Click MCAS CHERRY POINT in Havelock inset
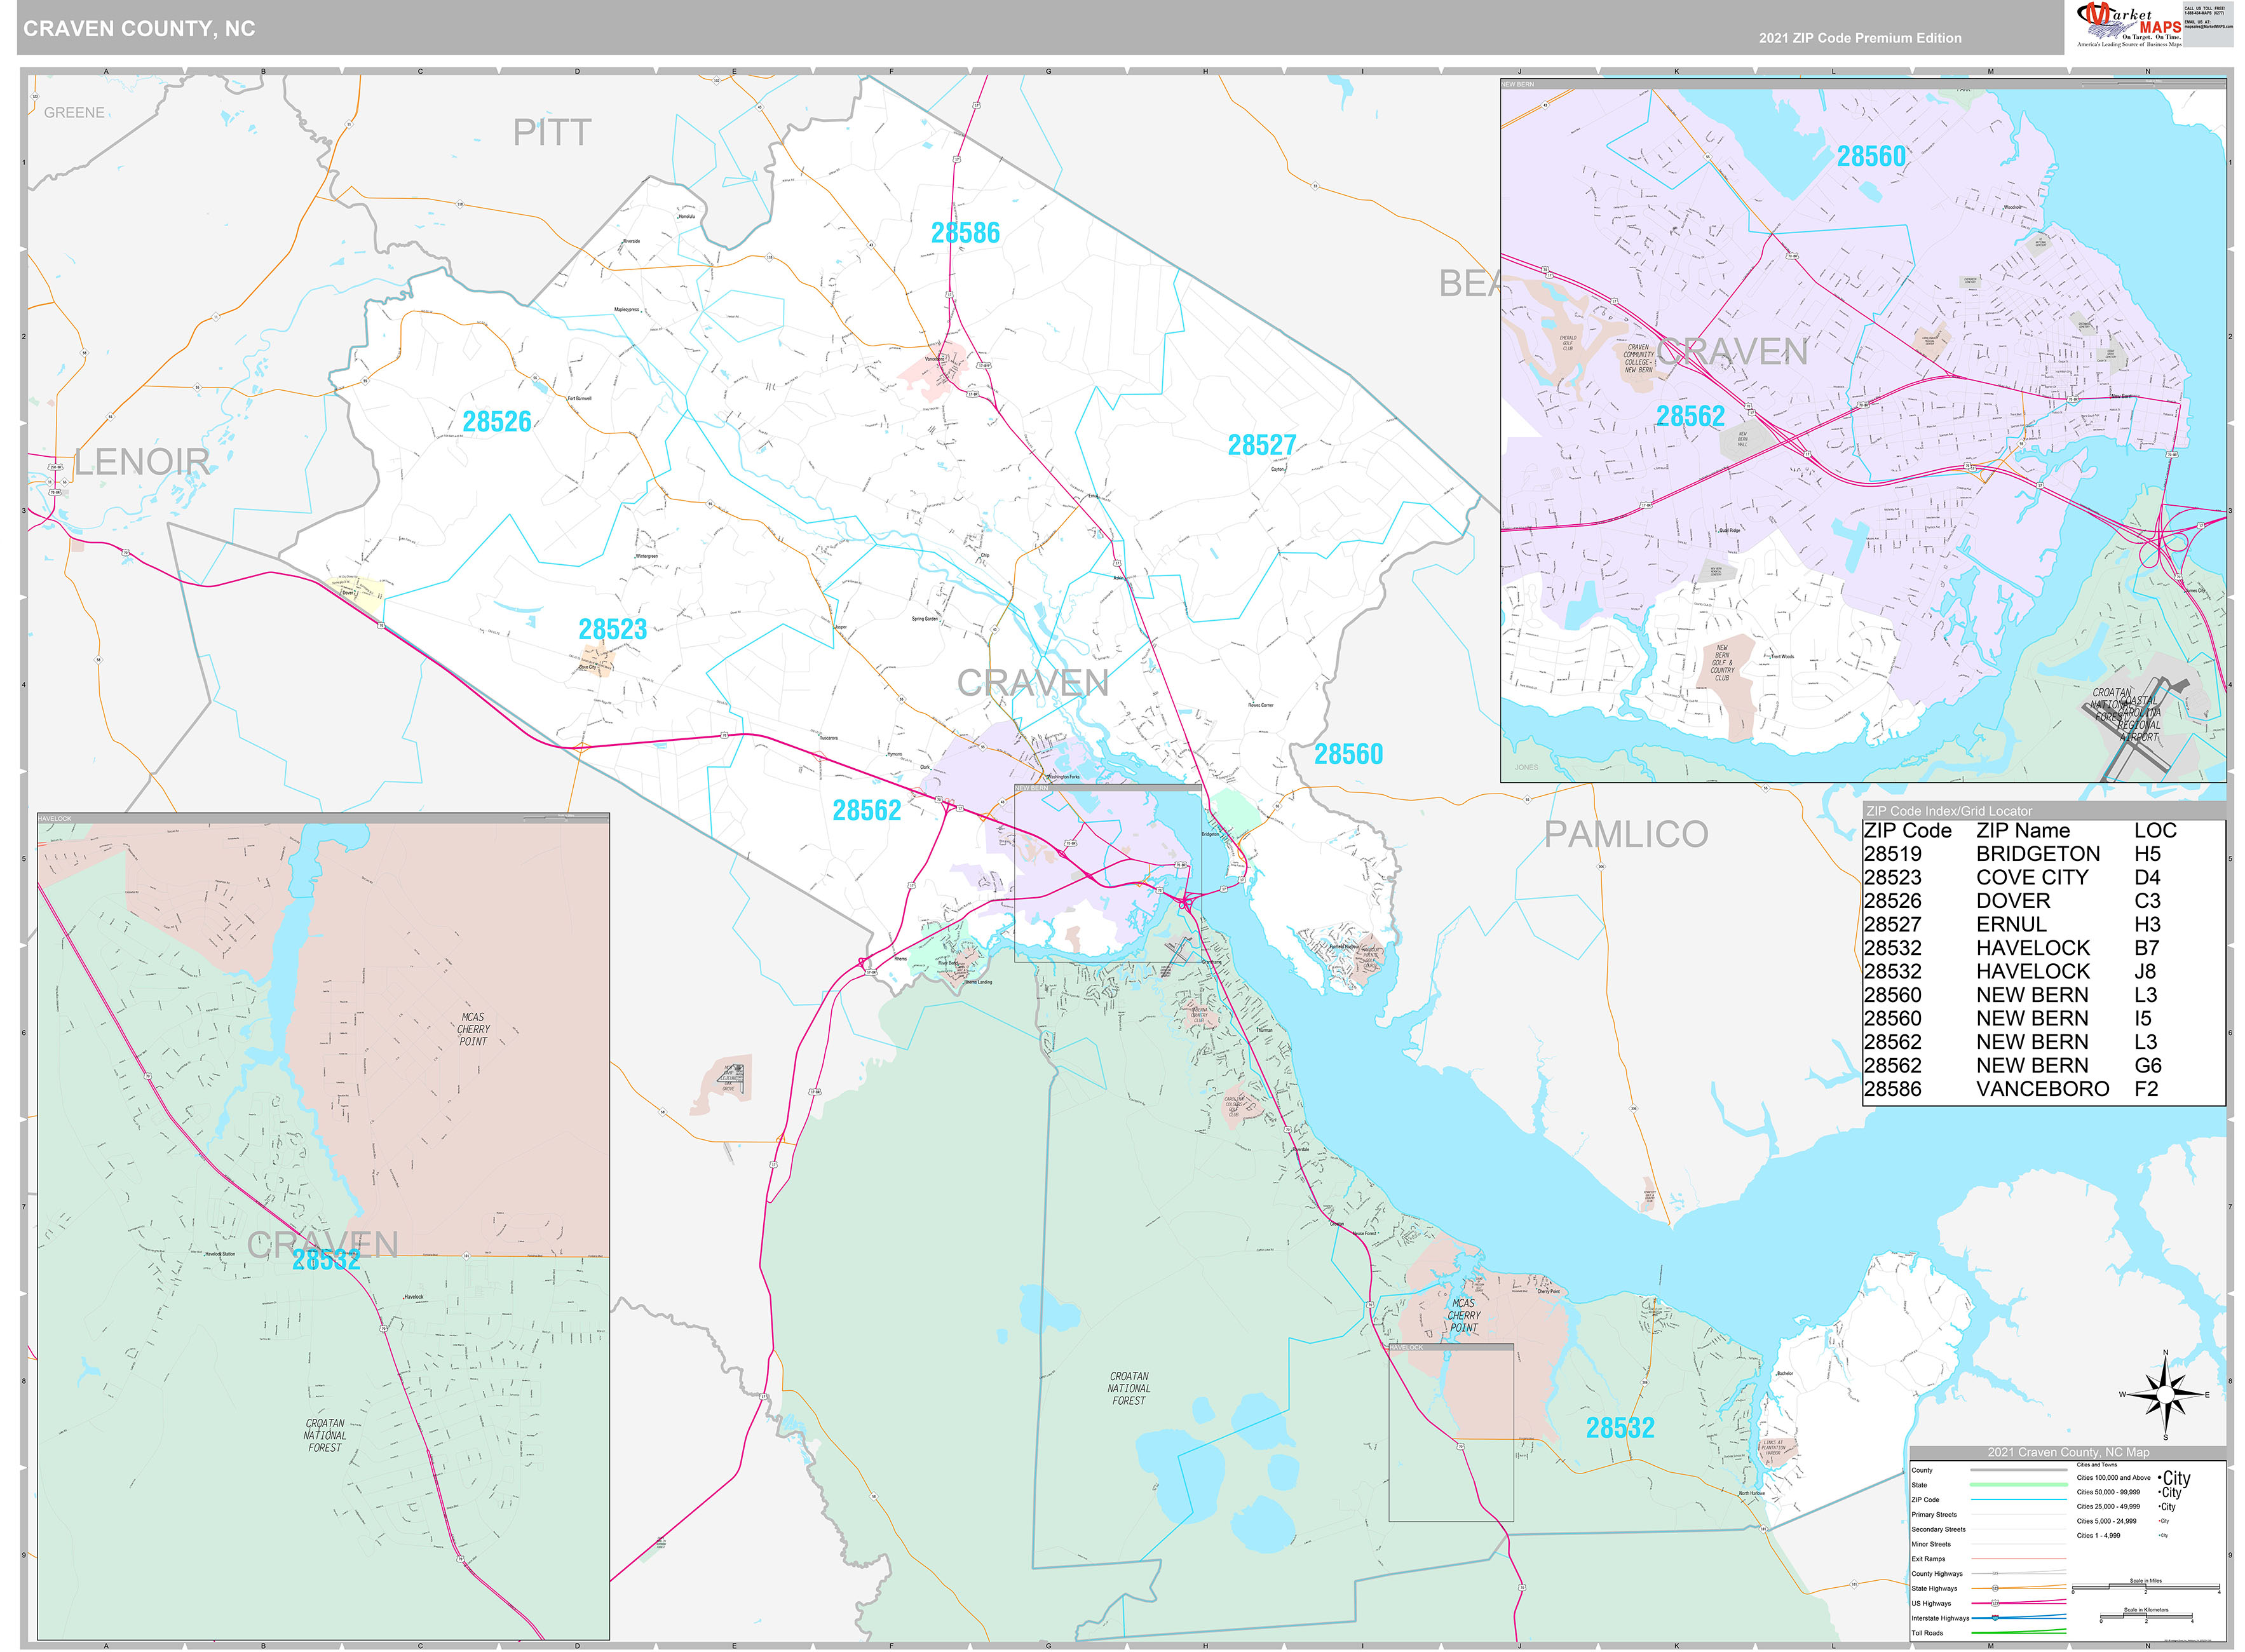 click(473, 1029)
